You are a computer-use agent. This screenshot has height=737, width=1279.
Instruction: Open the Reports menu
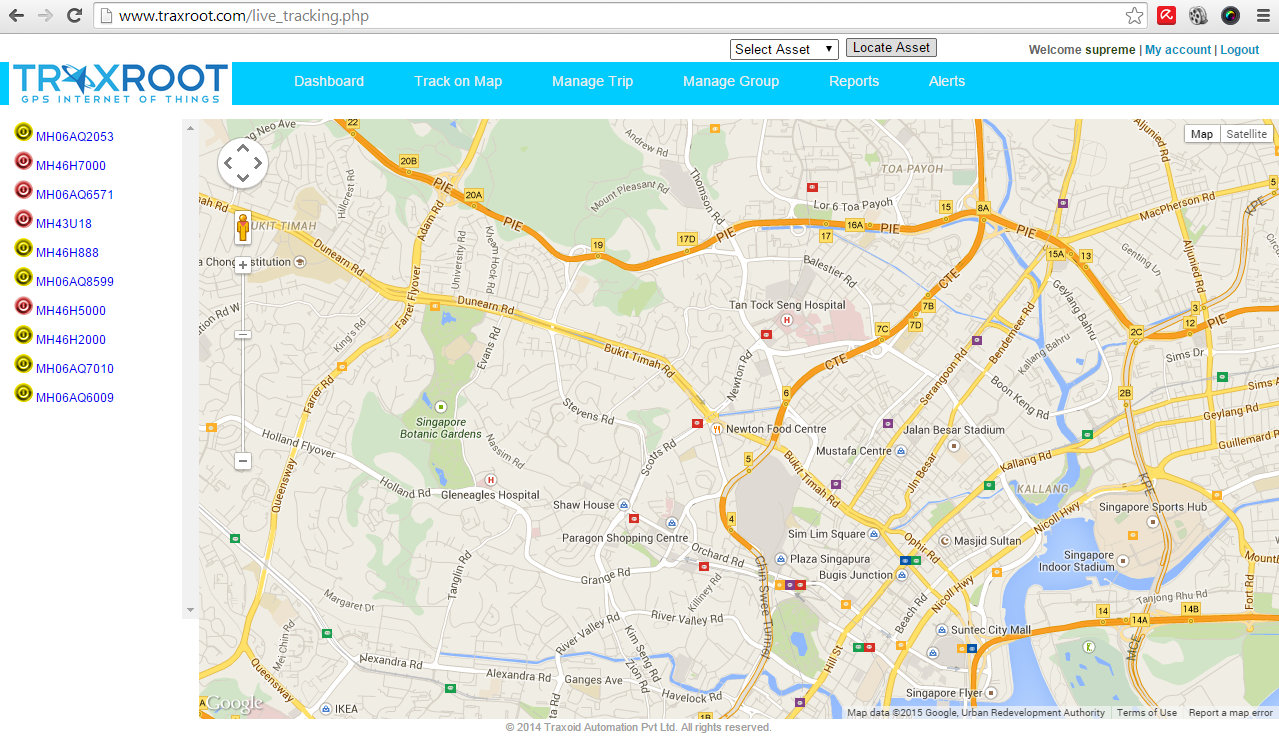tap(854, 81)
